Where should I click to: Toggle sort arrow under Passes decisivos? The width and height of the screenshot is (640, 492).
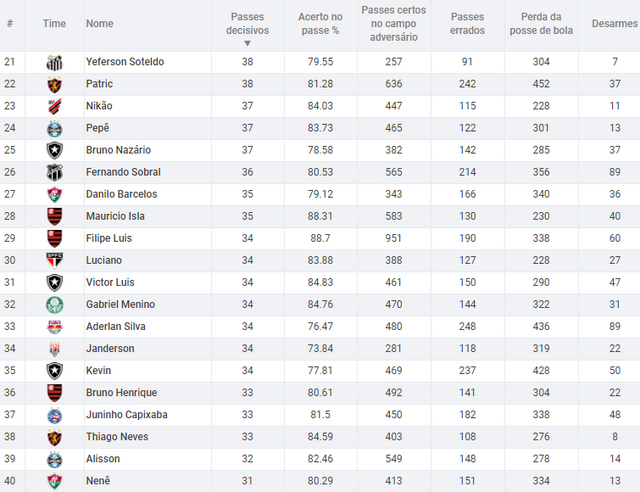click(247, 43)
